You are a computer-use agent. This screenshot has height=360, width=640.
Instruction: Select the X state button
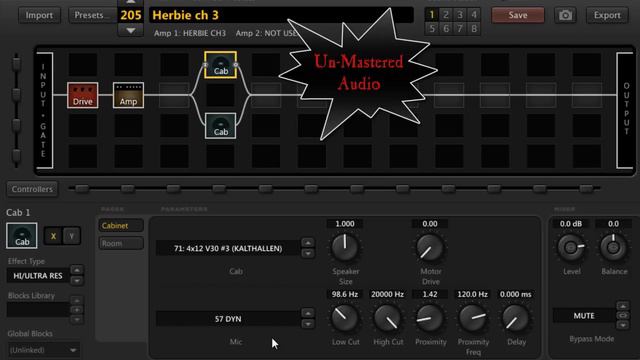pyautogui.click(x=53, y=236)
